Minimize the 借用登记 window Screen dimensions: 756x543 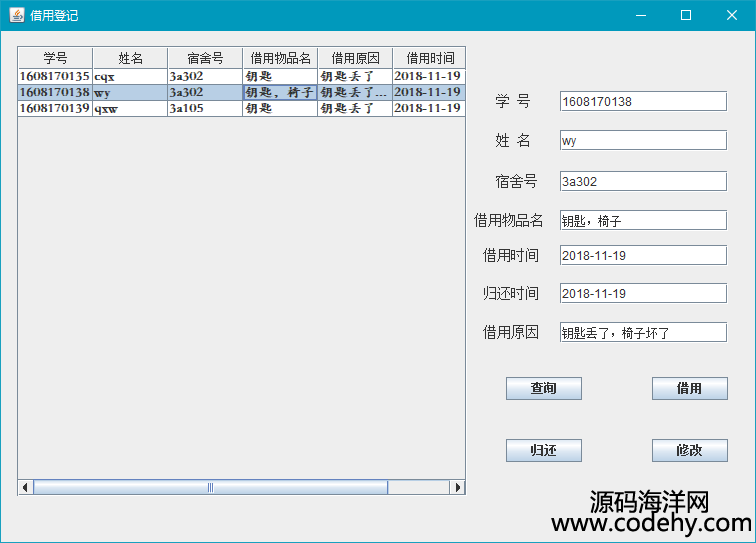[641, 15]
